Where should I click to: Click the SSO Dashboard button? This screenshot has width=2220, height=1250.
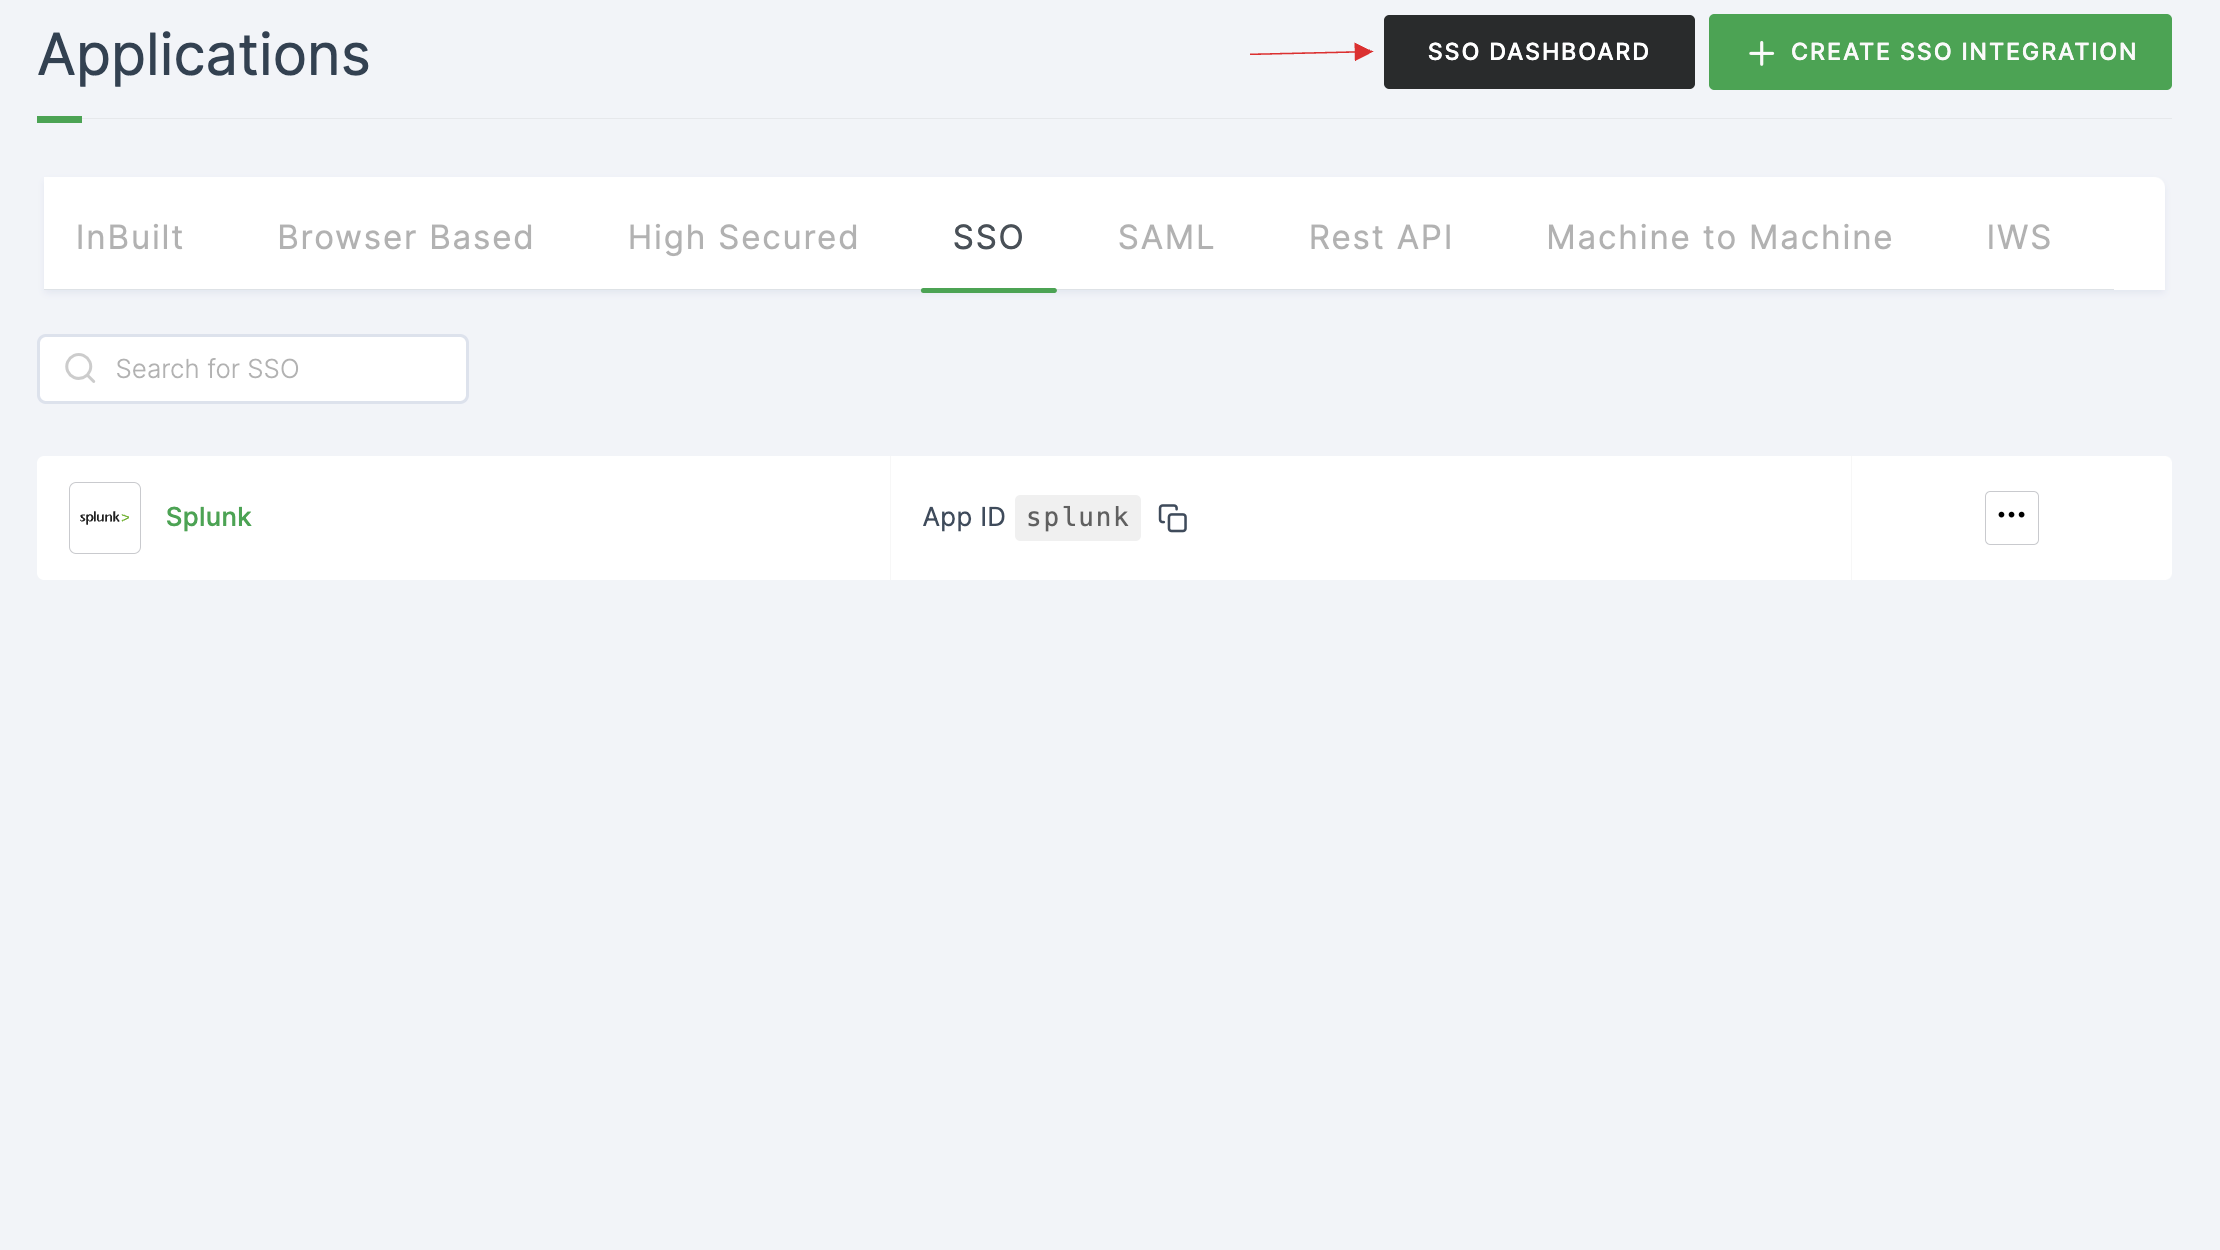coord(1538,52)
